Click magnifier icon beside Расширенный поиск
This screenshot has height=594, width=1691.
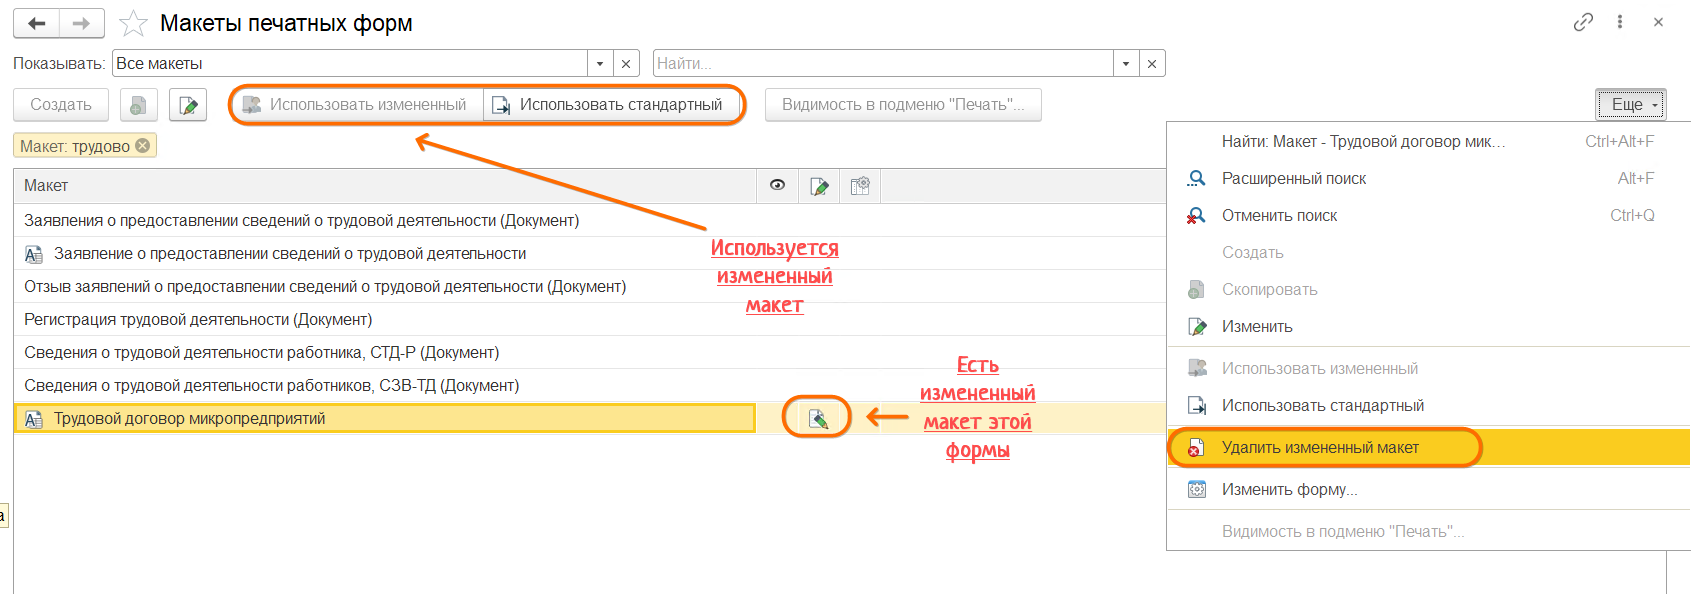pyautogui.click(x=1196, y=179)
